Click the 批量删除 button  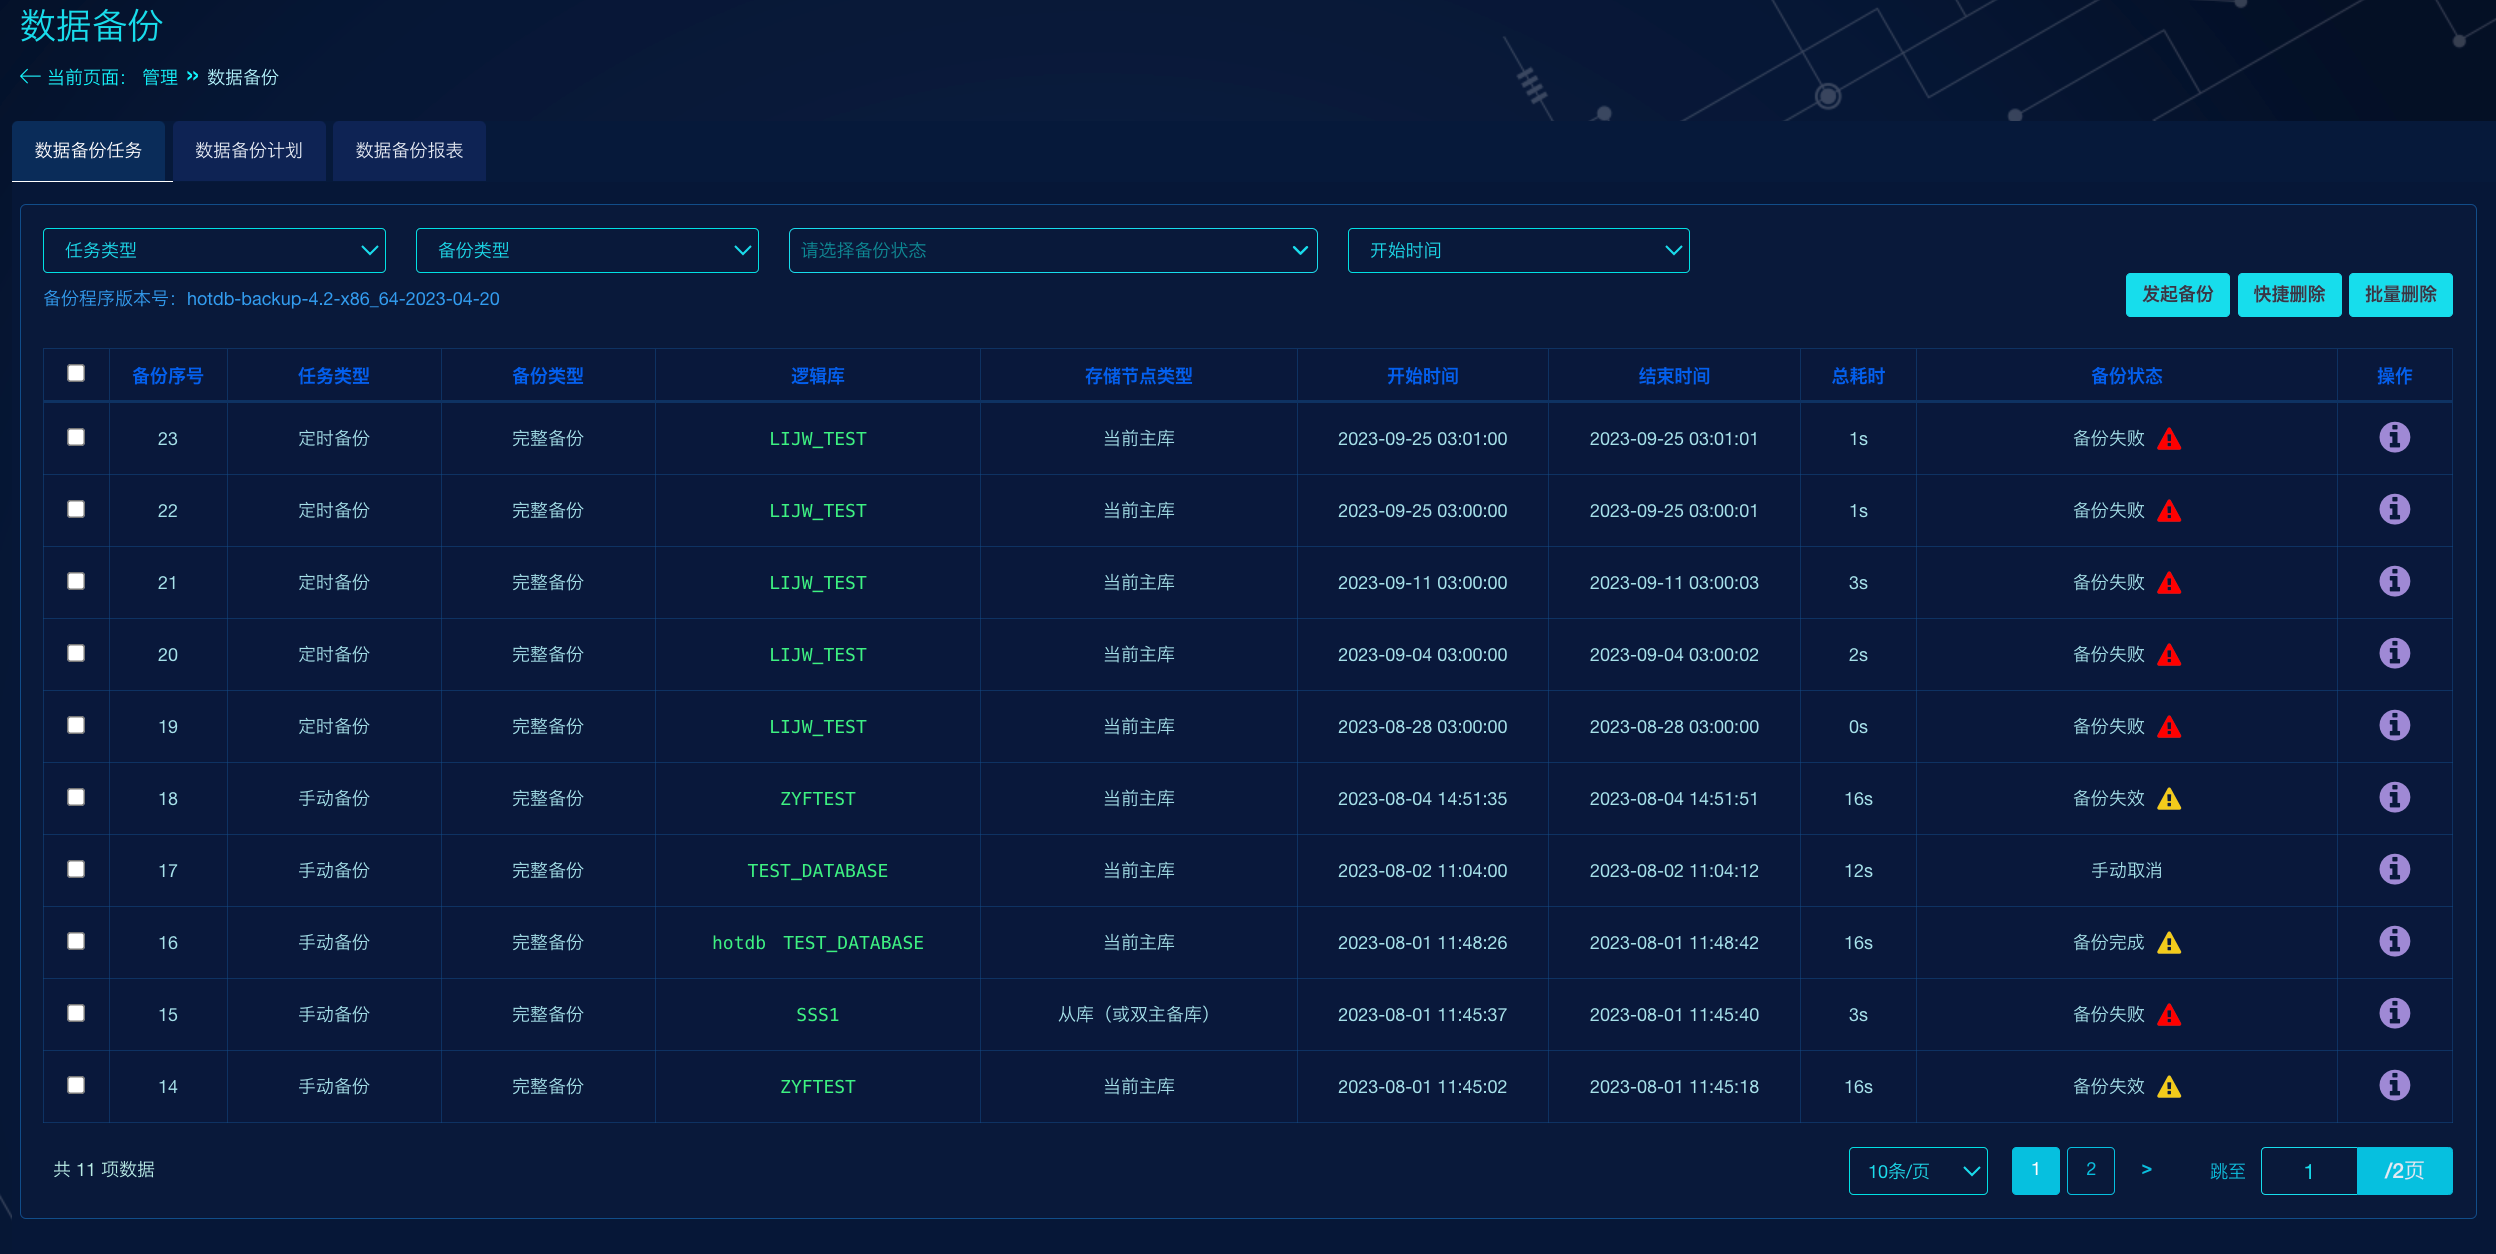pos(2400,294)
